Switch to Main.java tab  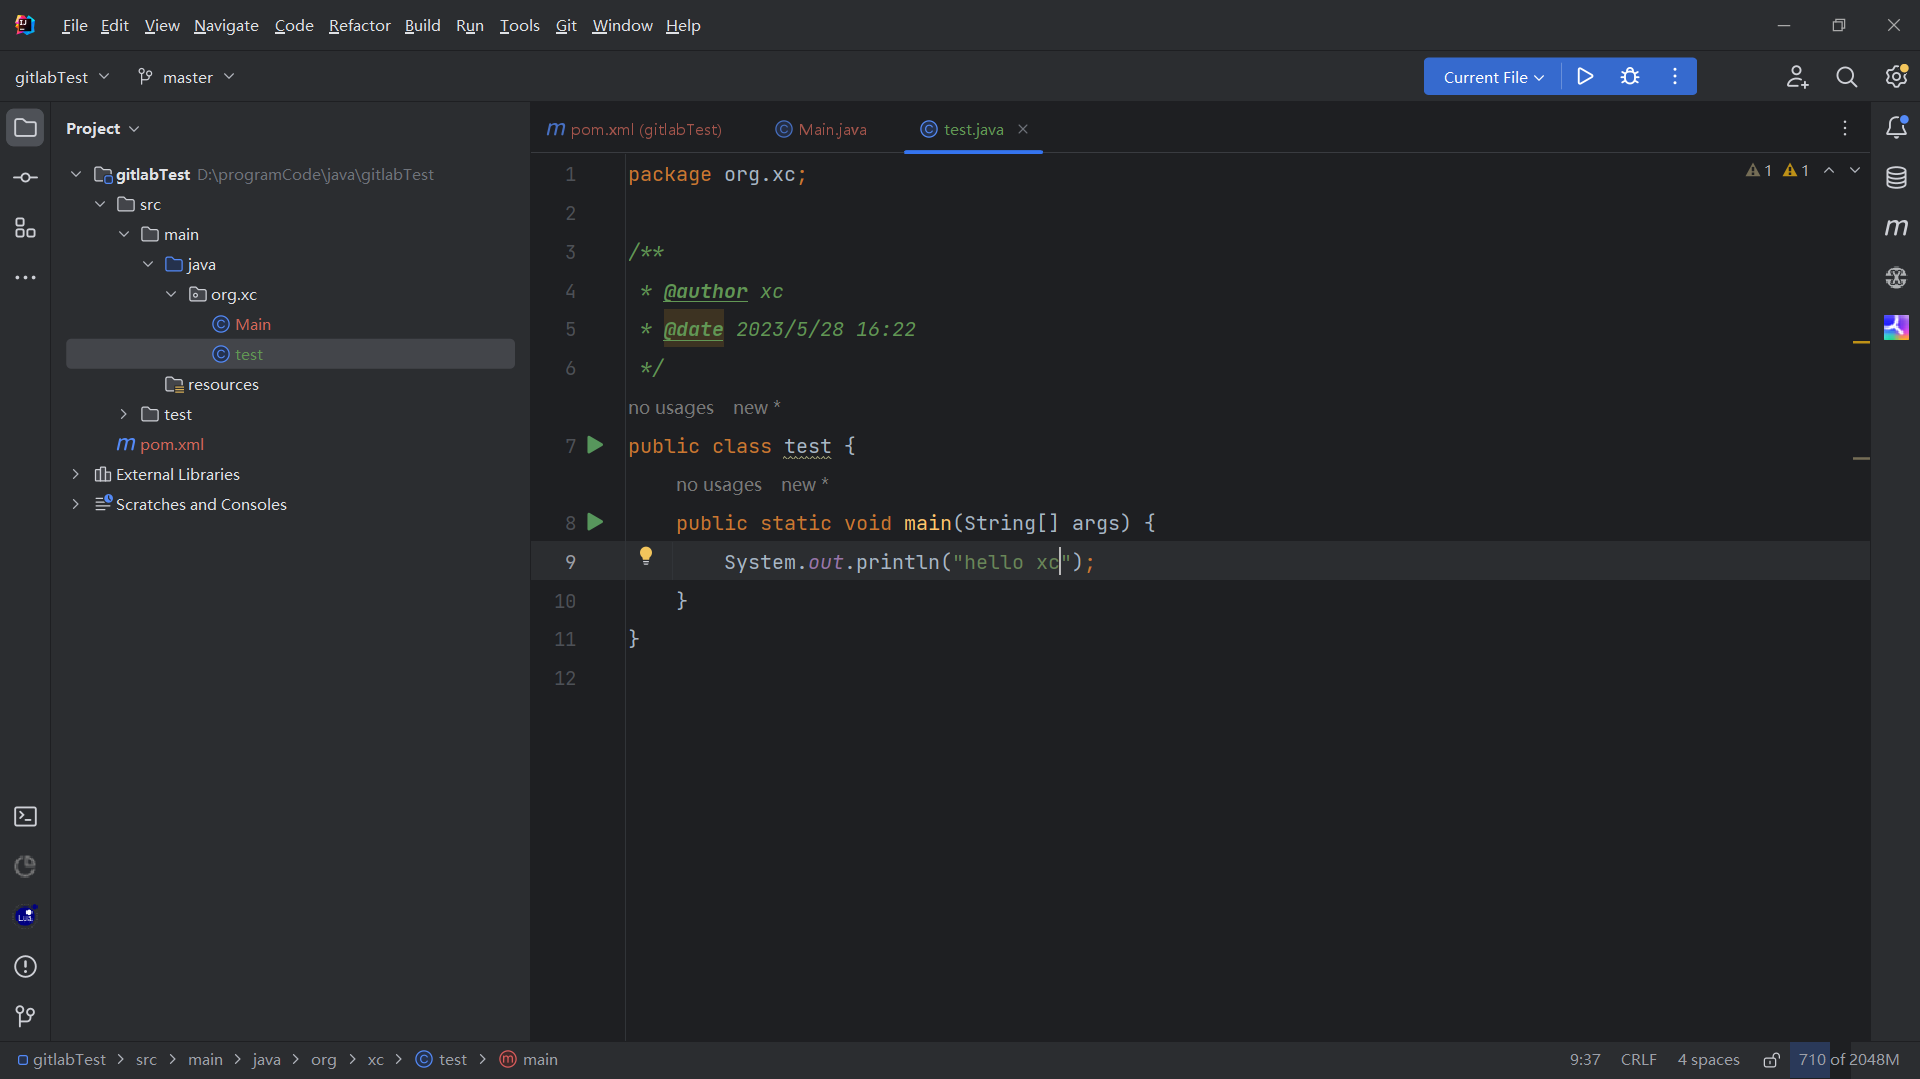[821, 129]
